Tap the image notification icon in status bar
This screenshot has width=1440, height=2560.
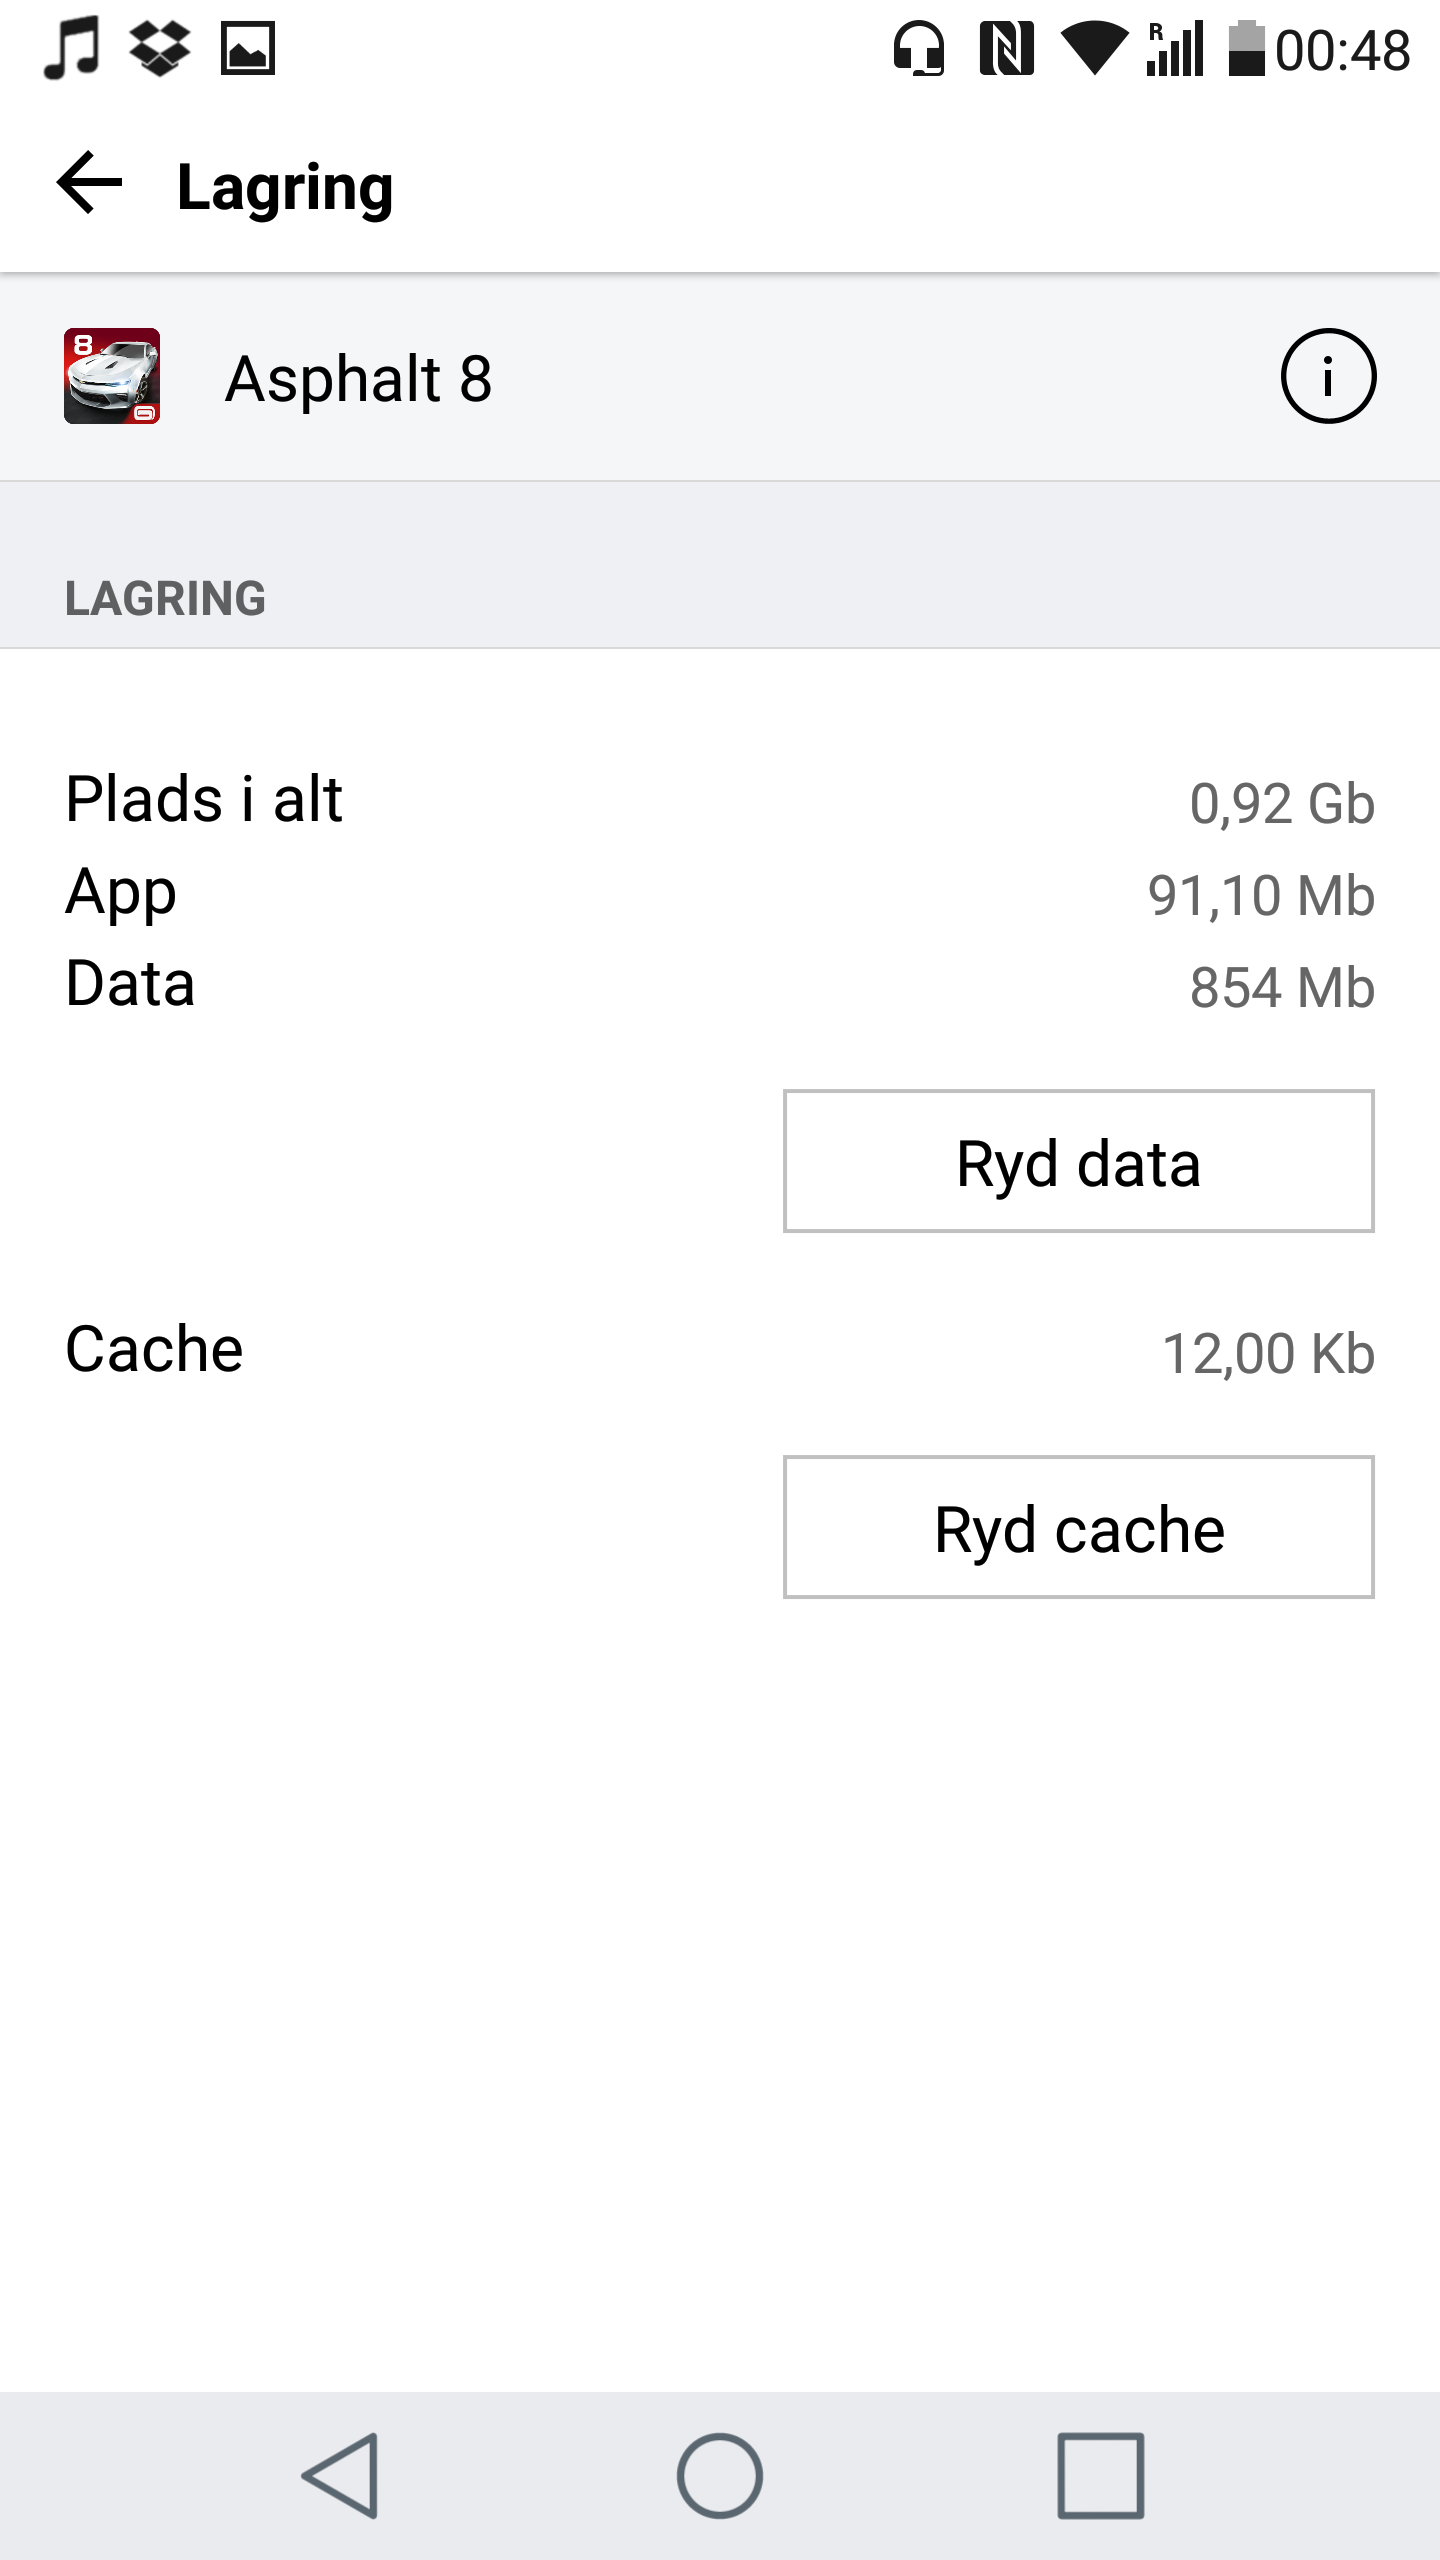(247, 48)
